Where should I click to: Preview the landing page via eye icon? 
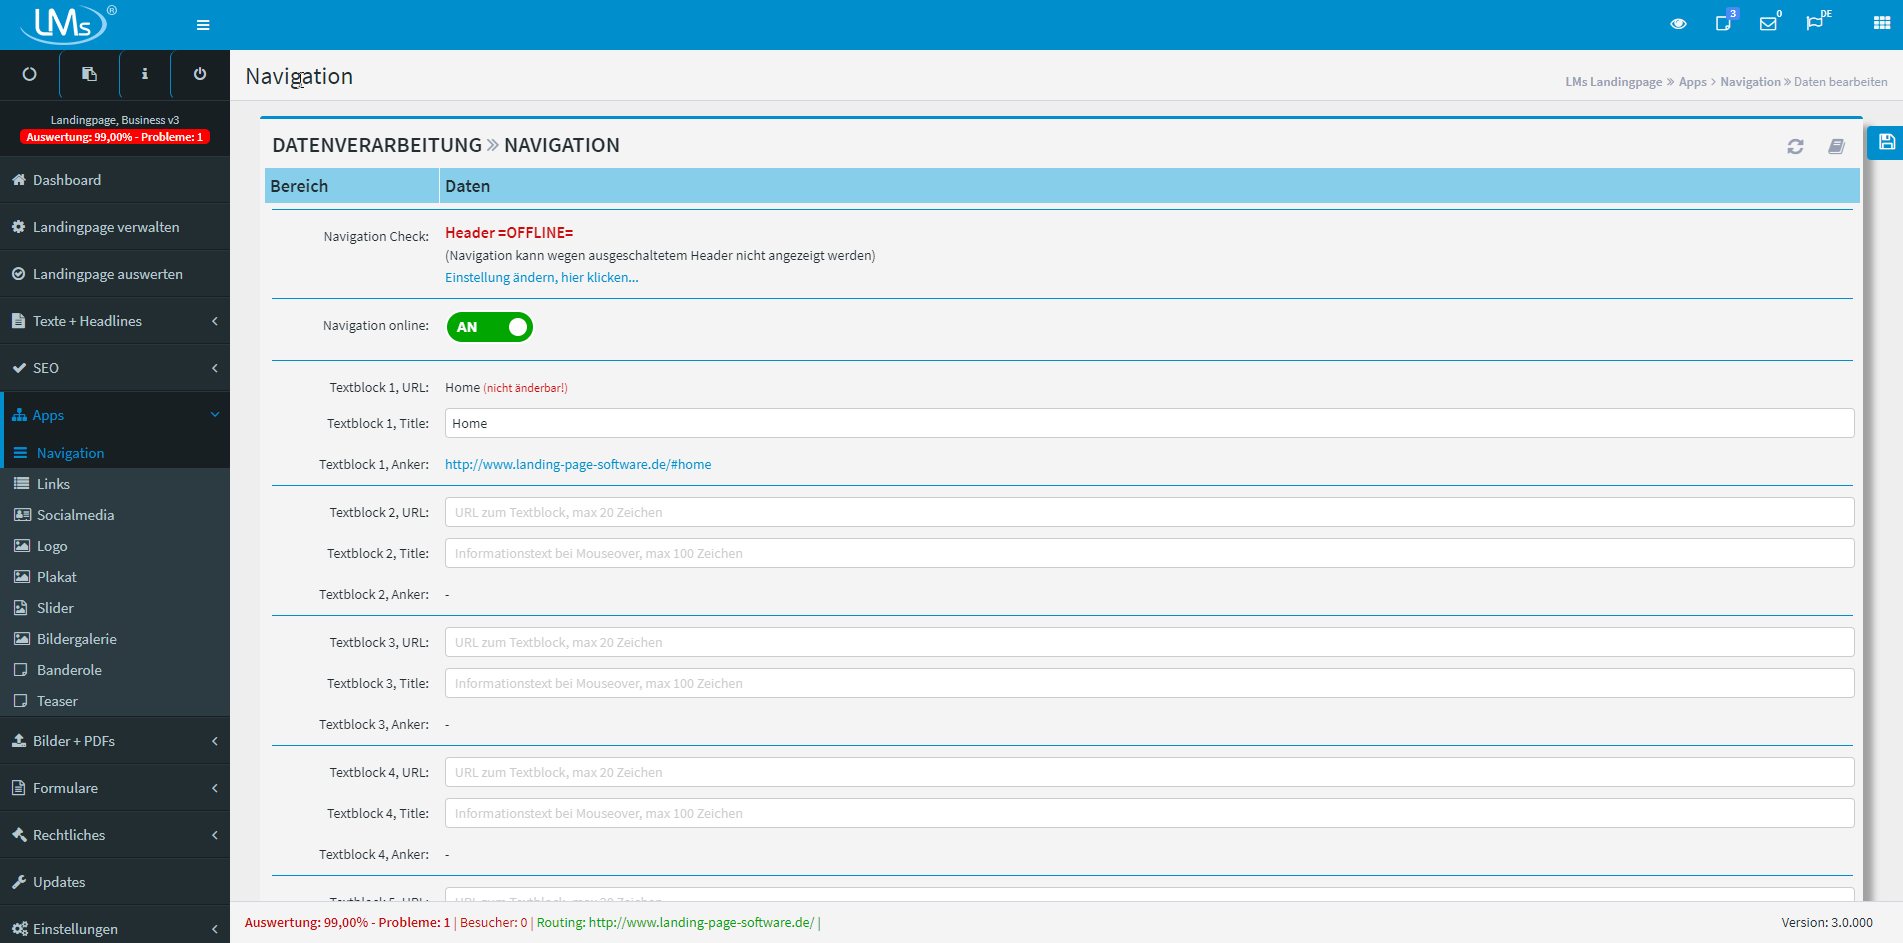click(1678, 23)
